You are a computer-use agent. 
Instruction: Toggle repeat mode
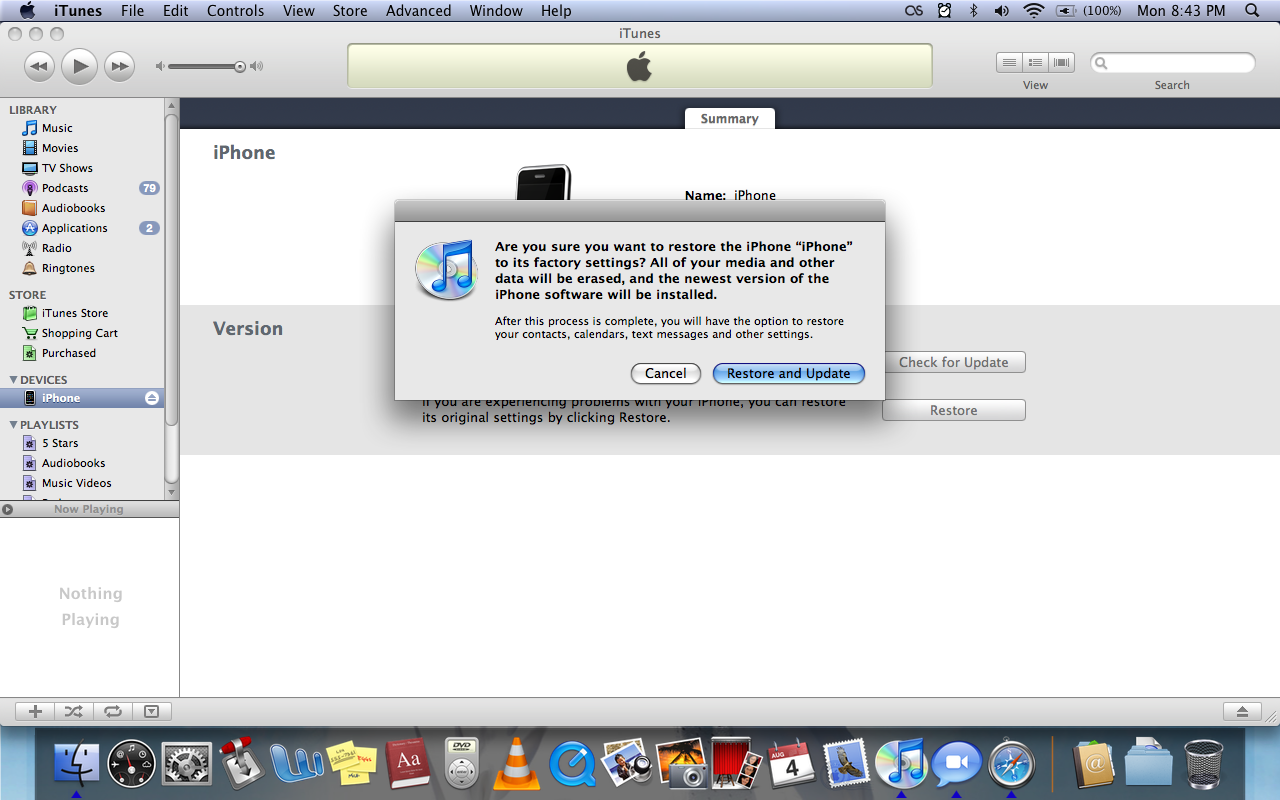click(113, 712)
